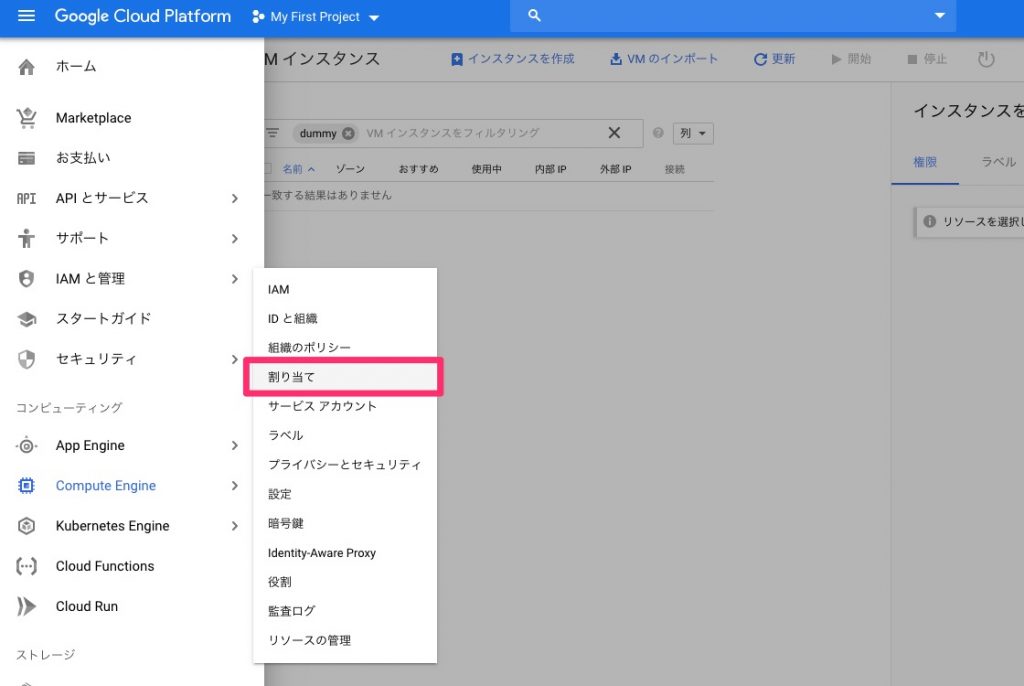
Task: Click the VM instance filter text field
Action: pyautogui.click(x=480, y=133)
